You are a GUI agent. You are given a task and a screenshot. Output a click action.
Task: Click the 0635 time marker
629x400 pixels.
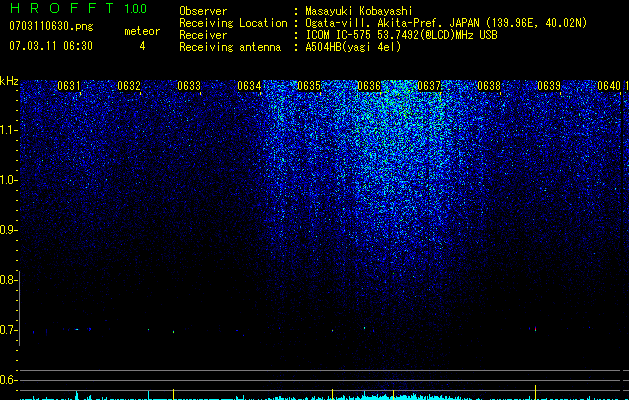point(309,86)
